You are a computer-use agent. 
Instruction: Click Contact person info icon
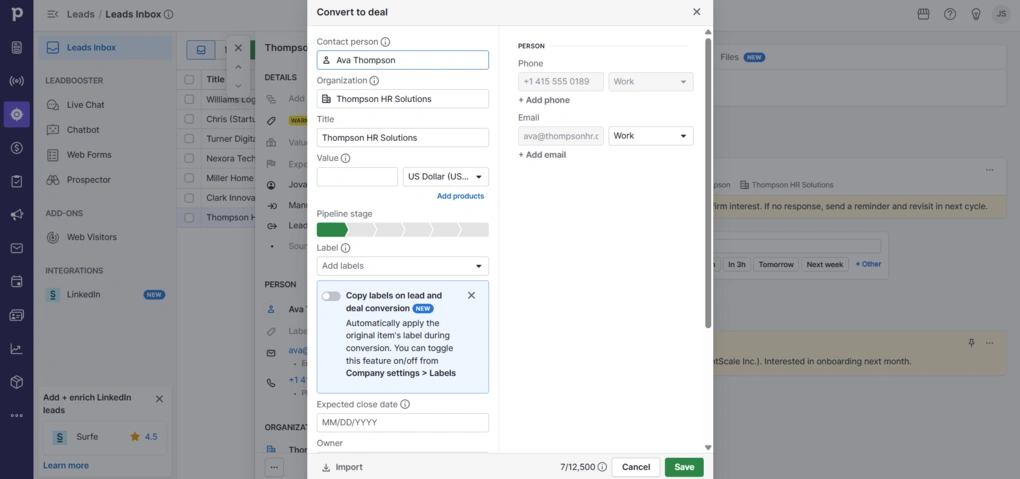click(x=385, y=42)
